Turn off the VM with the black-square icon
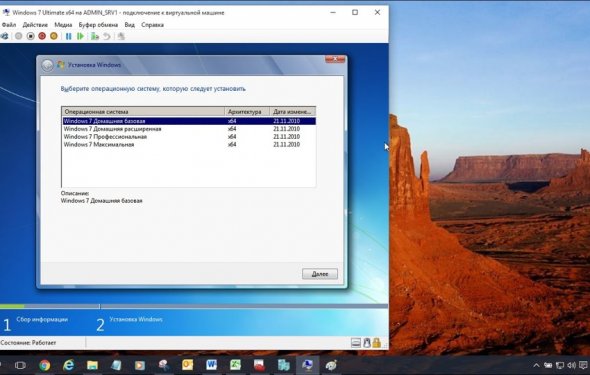Screen dimensions: 590x375 [x=30, y=36]
